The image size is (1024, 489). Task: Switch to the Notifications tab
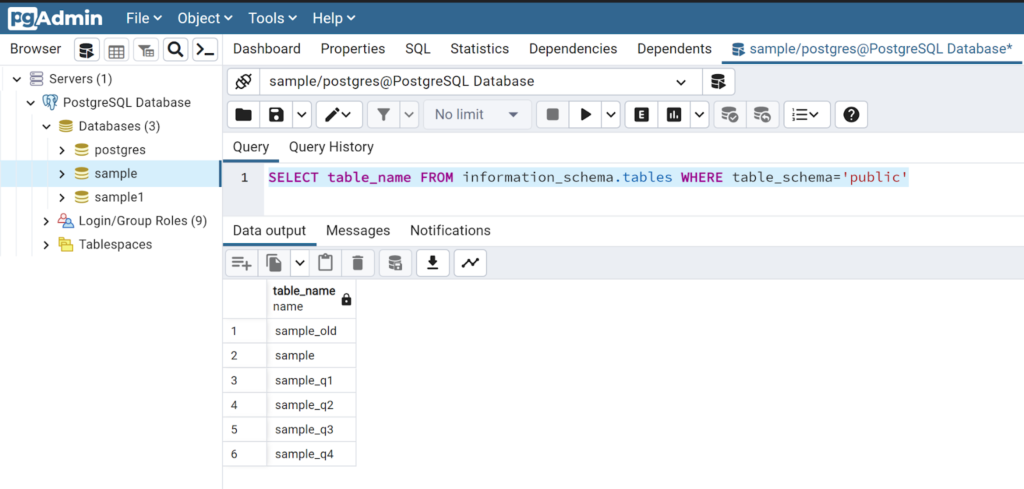point(450,230)
